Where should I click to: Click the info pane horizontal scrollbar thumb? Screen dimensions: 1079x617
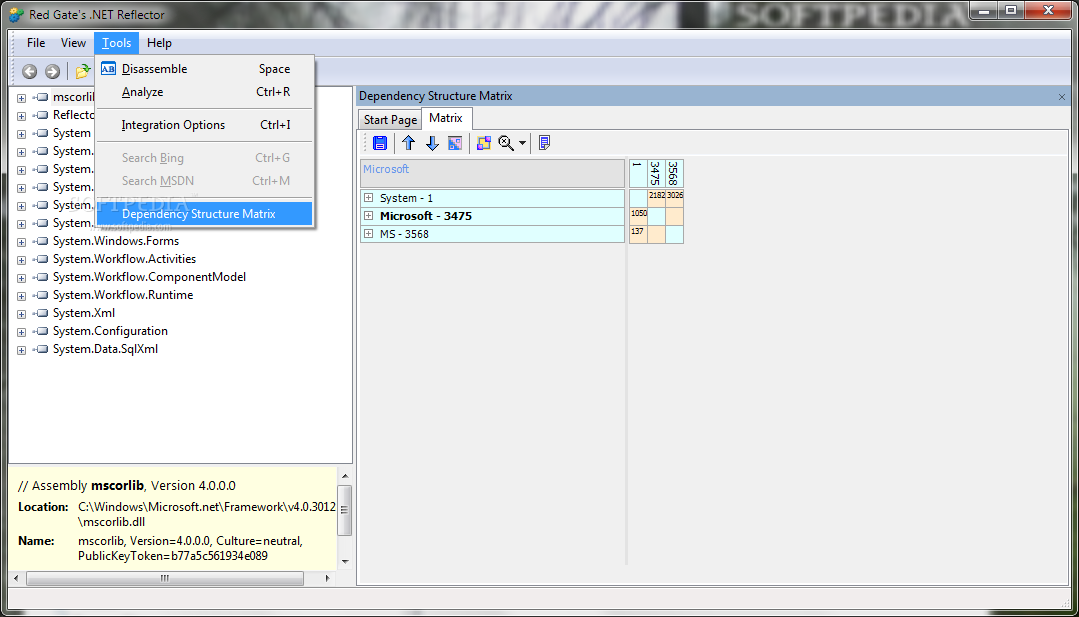[x=164, y=578]
